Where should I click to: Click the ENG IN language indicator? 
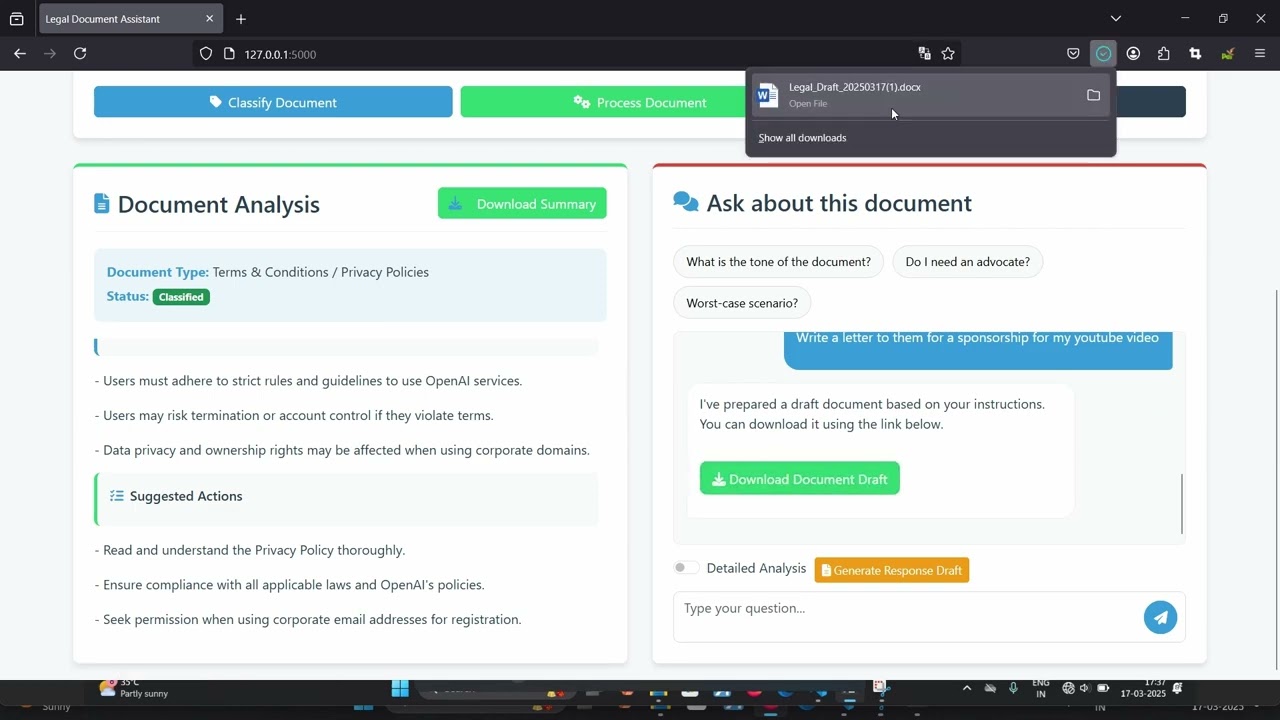(1041, 688)
